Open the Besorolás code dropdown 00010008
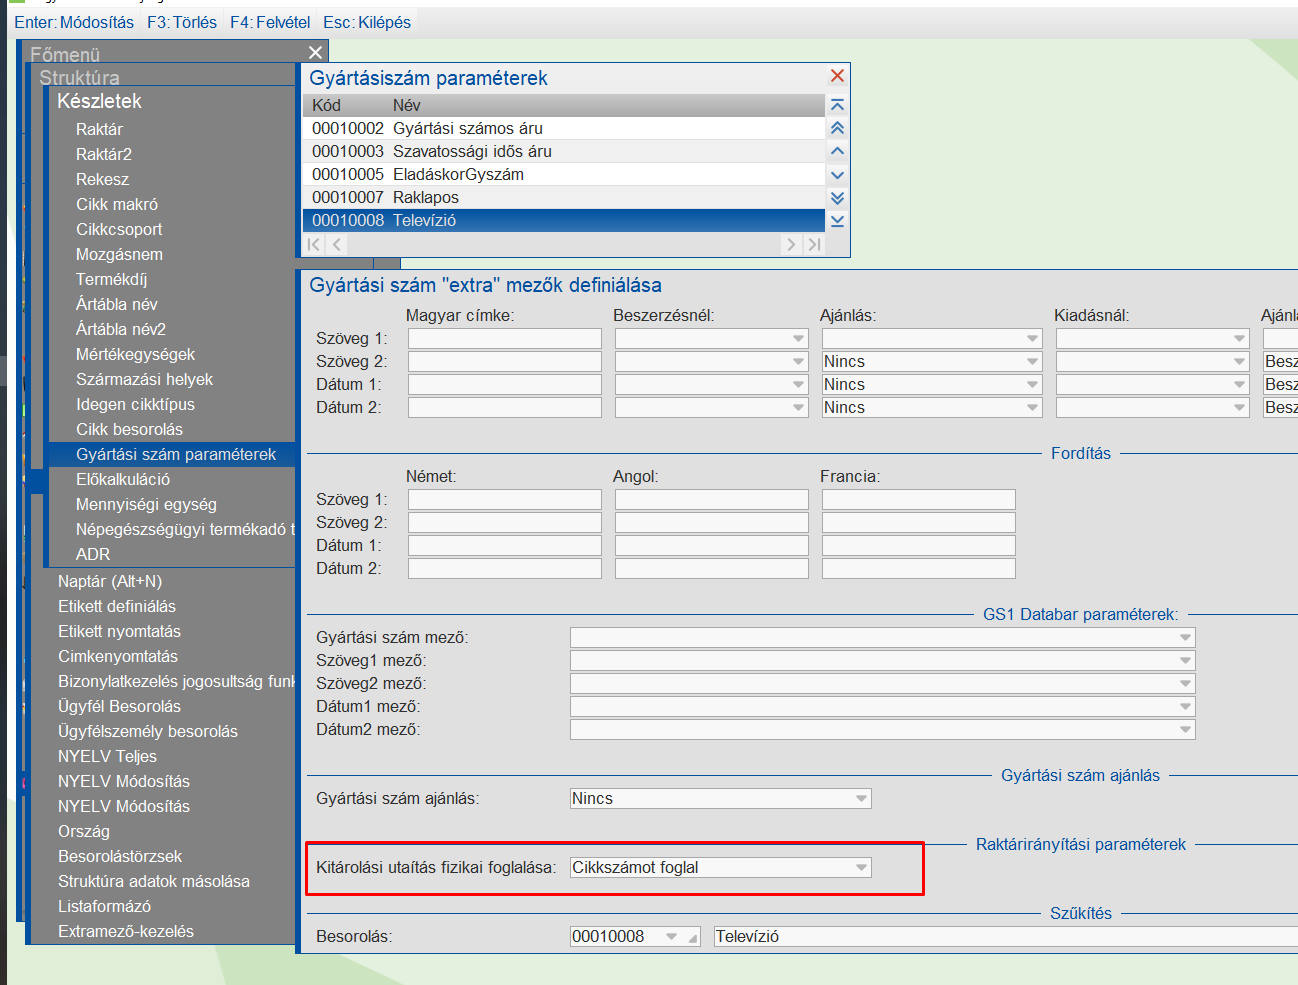The height and width of the screenshot is (985, 1298). click(672, 937)
